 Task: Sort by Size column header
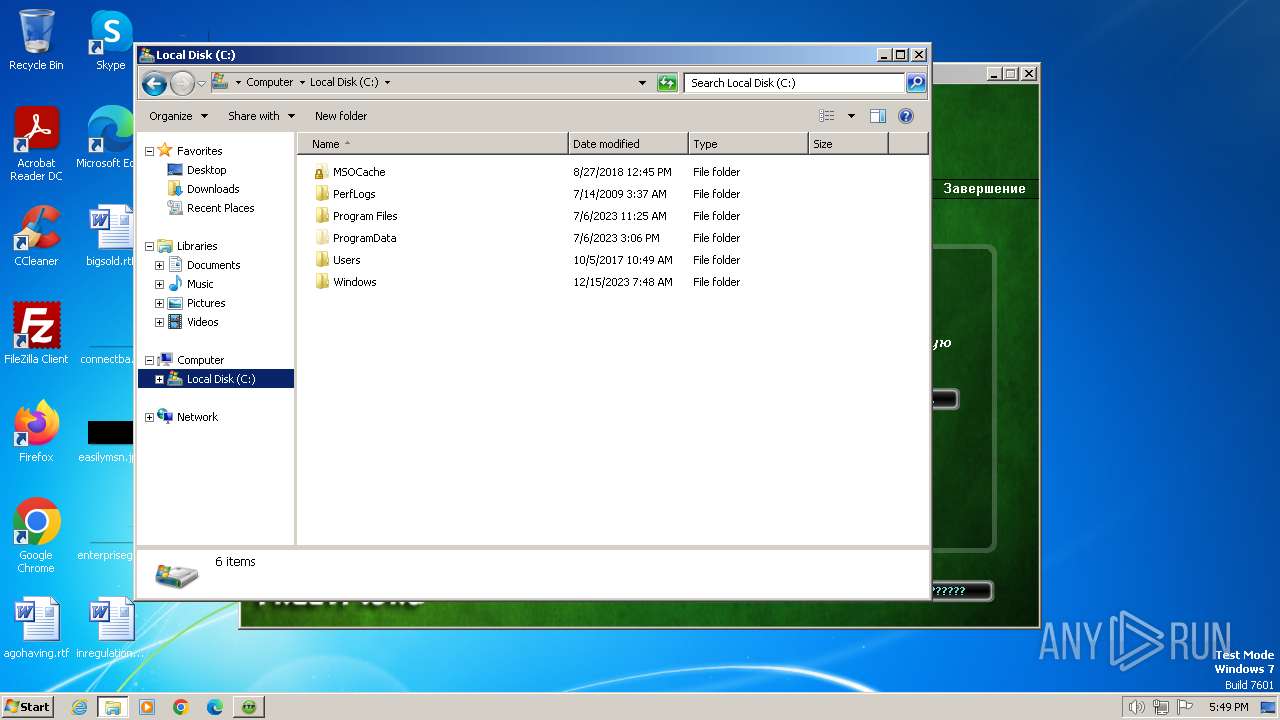(848, 144)
